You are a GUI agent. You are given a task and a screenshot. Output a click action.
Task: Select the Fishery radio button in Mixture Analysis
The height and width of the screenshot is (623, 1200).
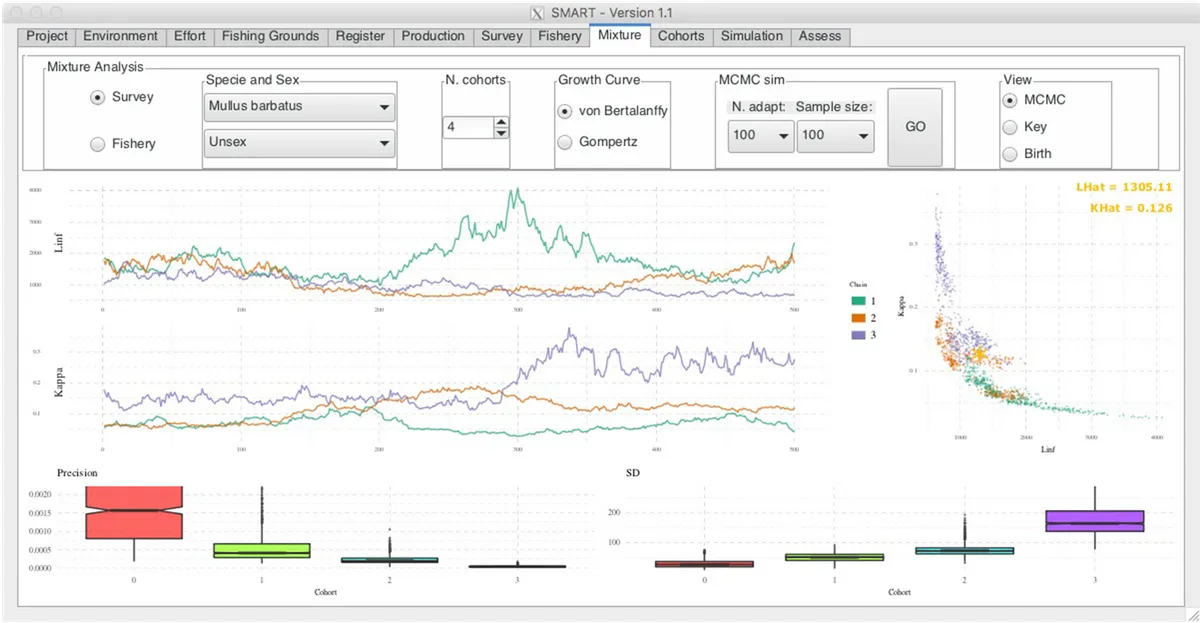pyautogui.click(x=97, y=144)
